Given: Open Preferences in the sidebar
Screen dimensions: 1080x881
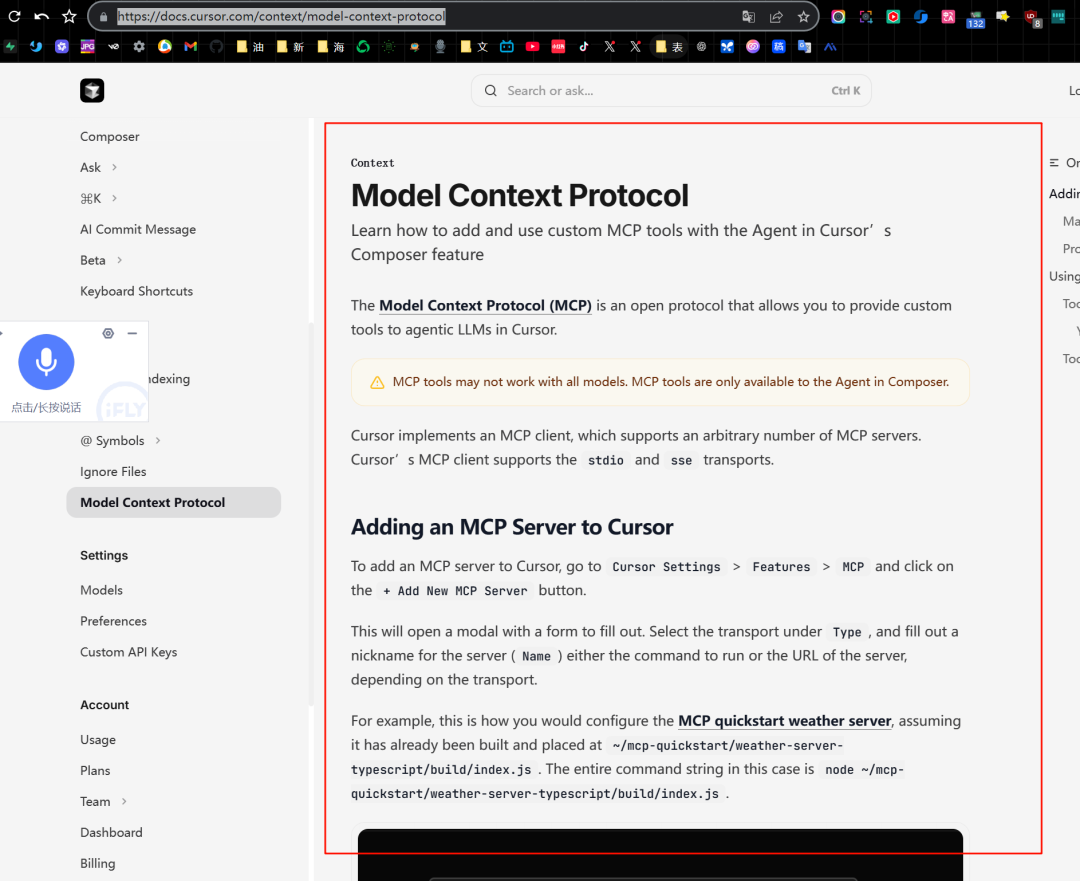Looking at the screenshot, I should pyautogui.click(x=113, y=621).
